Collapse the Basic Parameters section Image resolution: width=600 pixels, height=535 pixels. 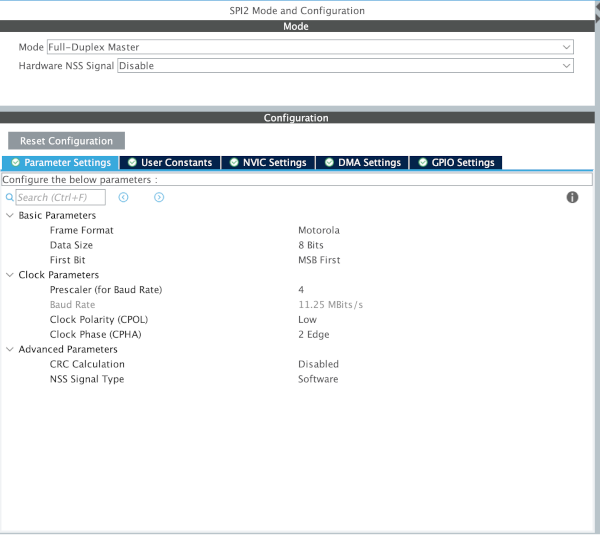[10, 216]
